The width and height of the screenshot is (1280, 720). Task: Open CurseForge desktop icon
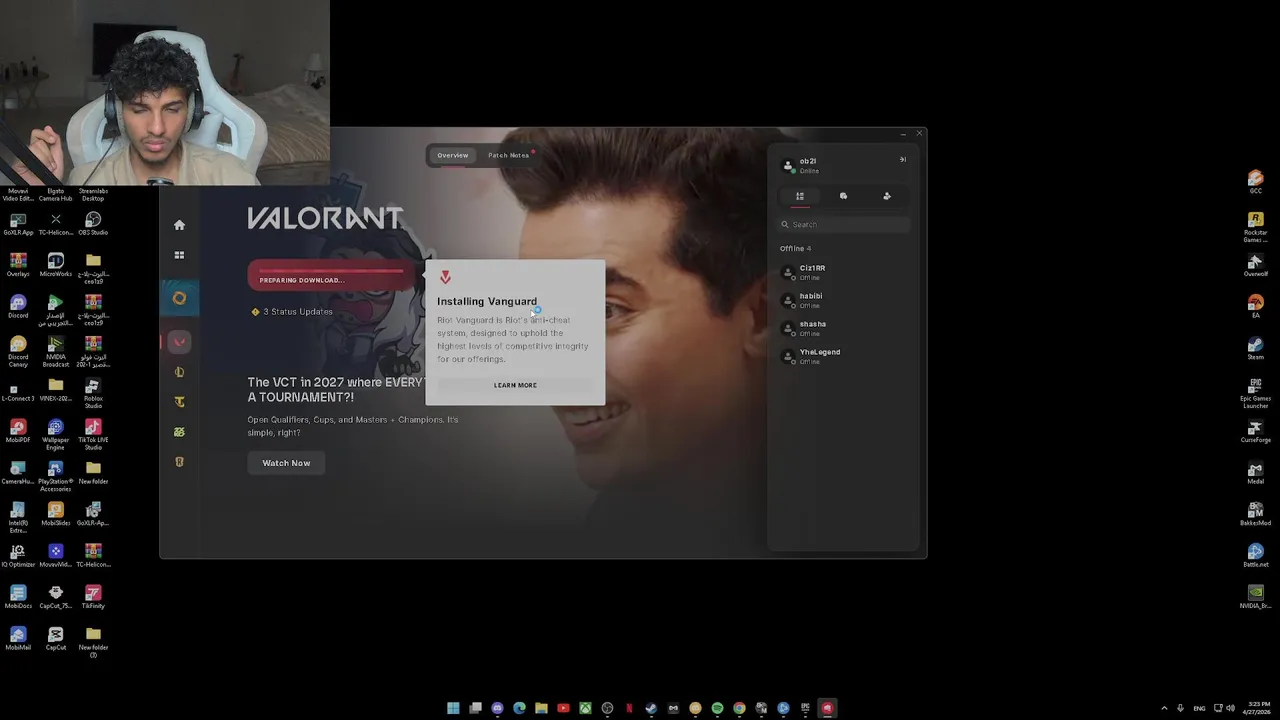tap(1256, 431)
